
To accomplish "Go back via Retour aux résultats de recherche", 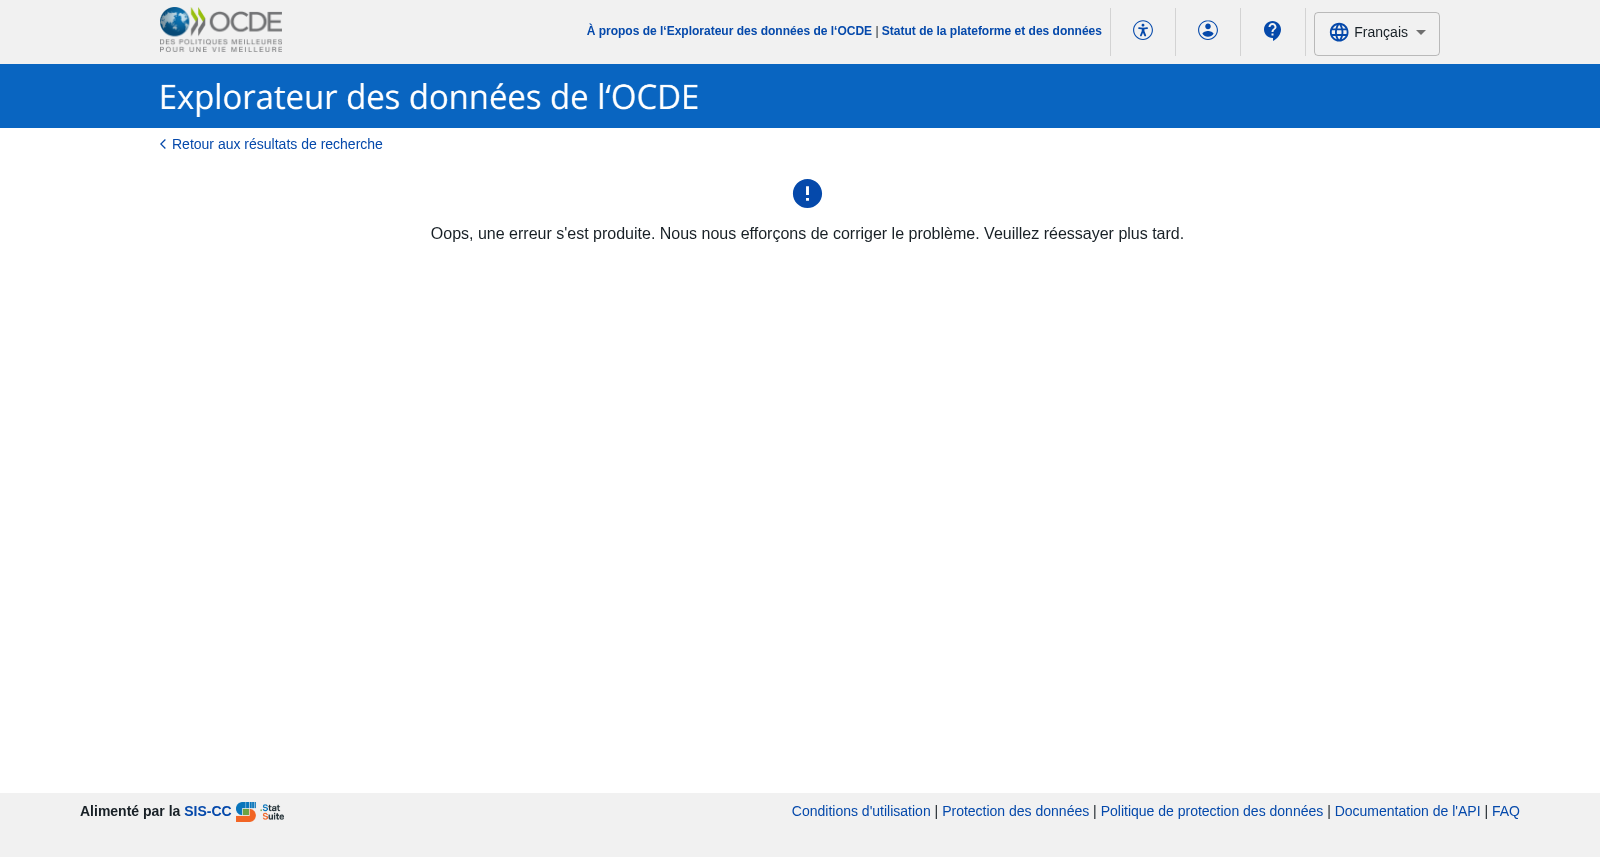I will point(271,144).
